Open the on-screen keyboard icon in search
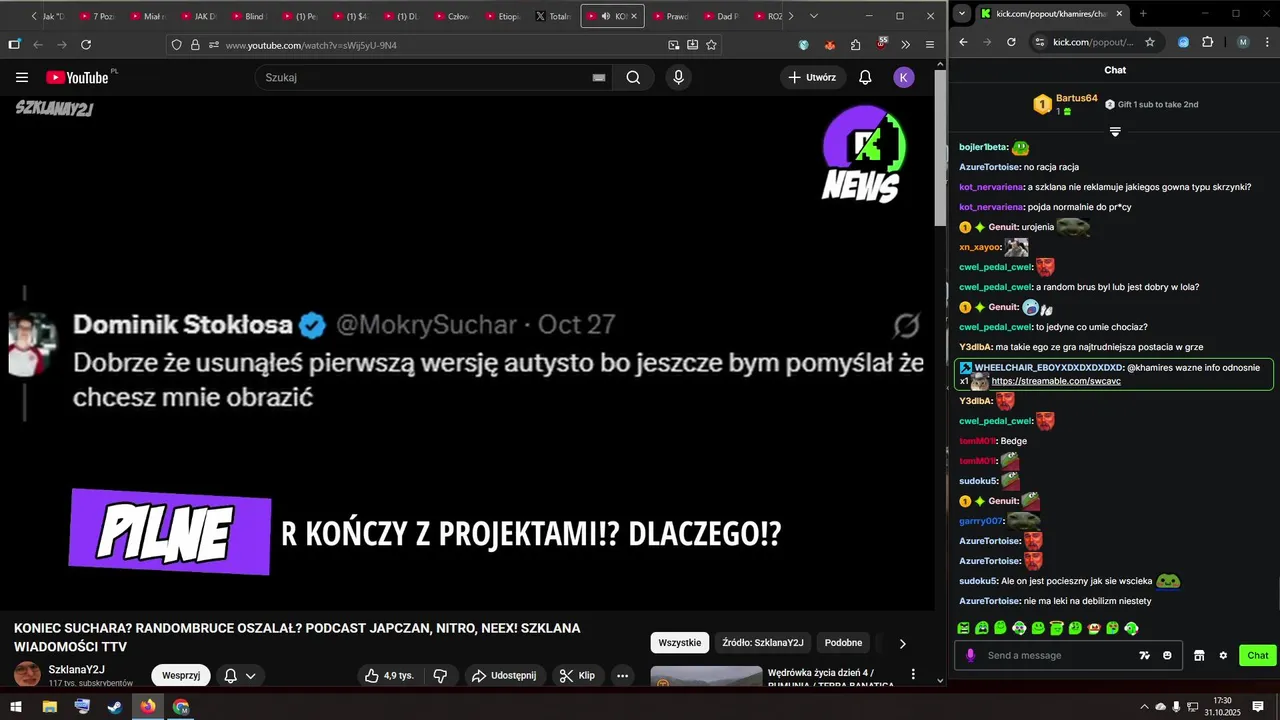This screenshot has height=720, width=1280. point(599,78)
